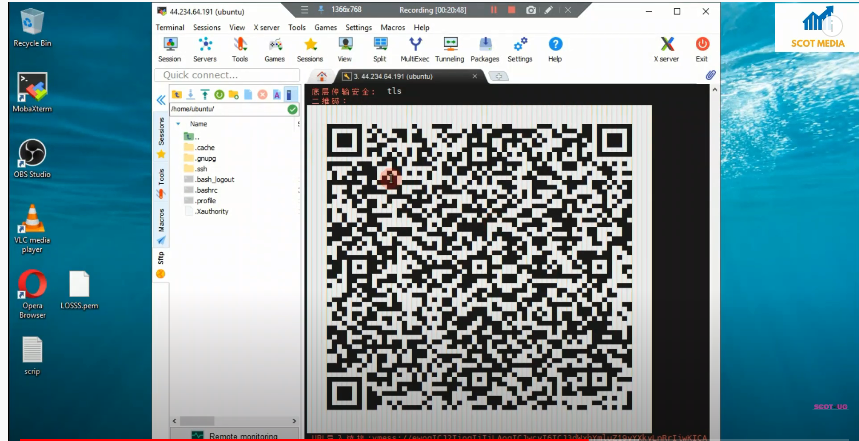859x441 pixels.
Task: Take a screenshot with recorder camera icon
Action: click(x=531, y=10)
